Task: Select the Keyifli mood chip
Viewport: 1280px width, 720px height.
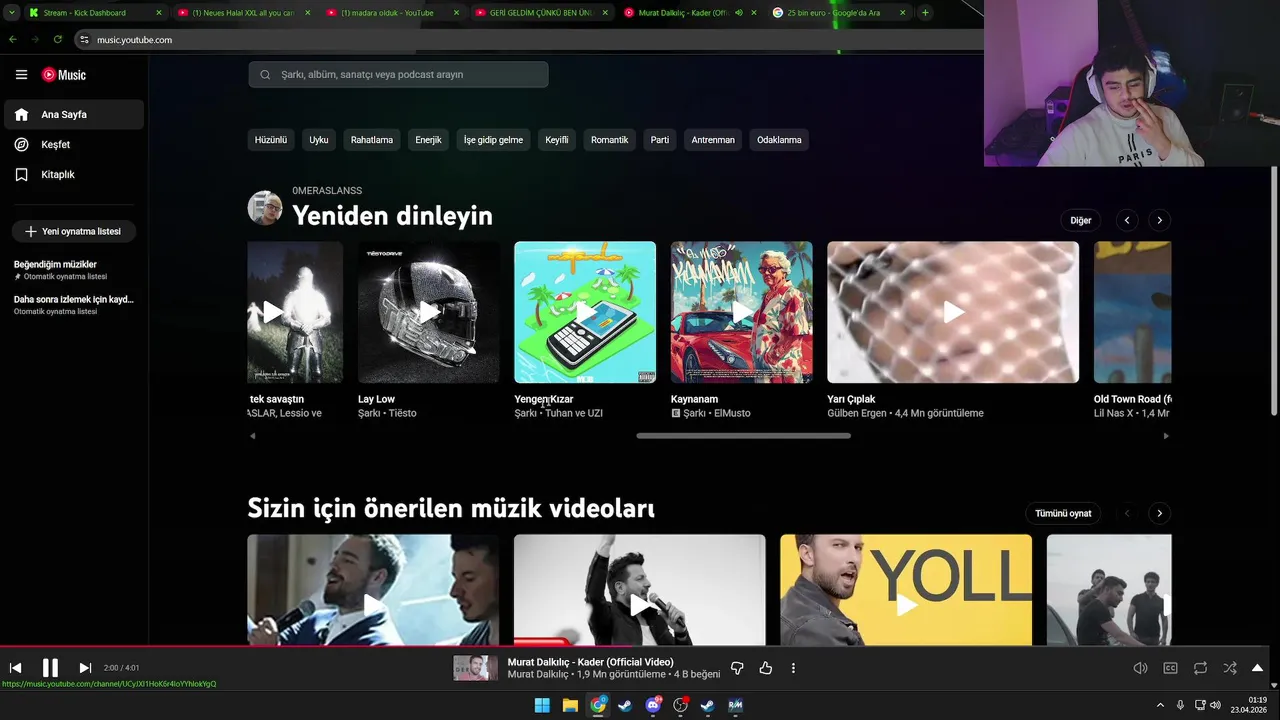Action: coord(557,140)
